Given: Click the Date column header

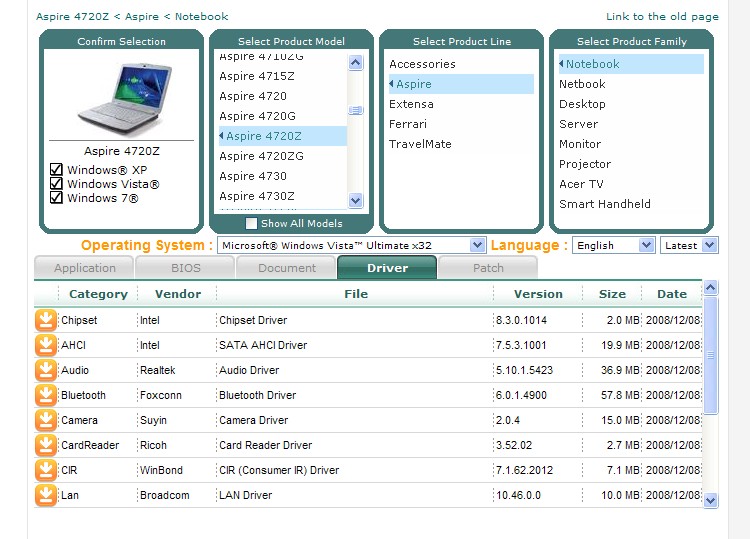Looking at the screenshot, I should (672, 294).
